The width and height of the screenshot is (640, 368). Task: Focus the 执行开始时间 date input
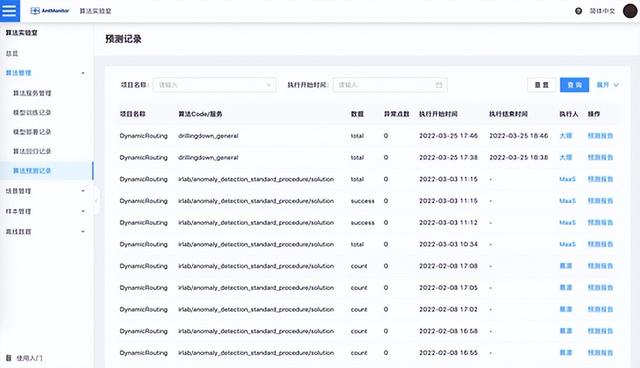[x=390, y=85]
